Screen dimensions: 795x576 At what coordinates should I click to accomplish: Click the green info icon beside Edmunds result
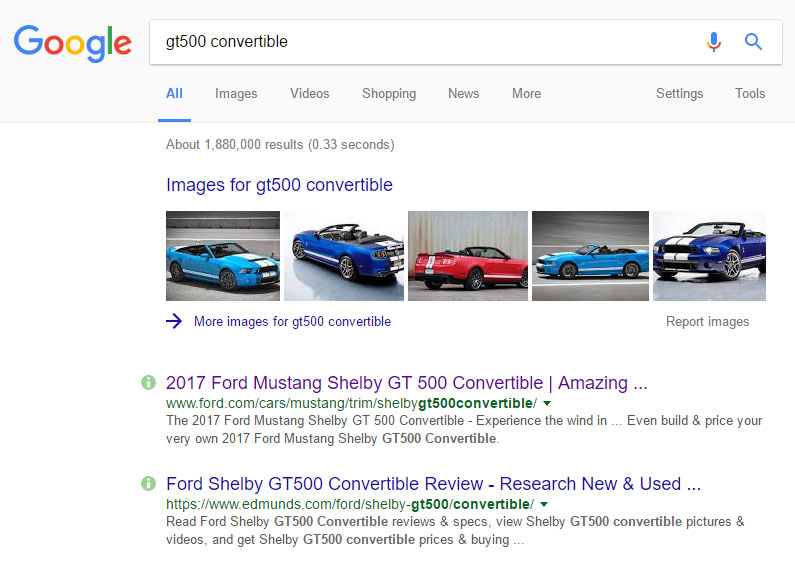[x=149, y=484]
